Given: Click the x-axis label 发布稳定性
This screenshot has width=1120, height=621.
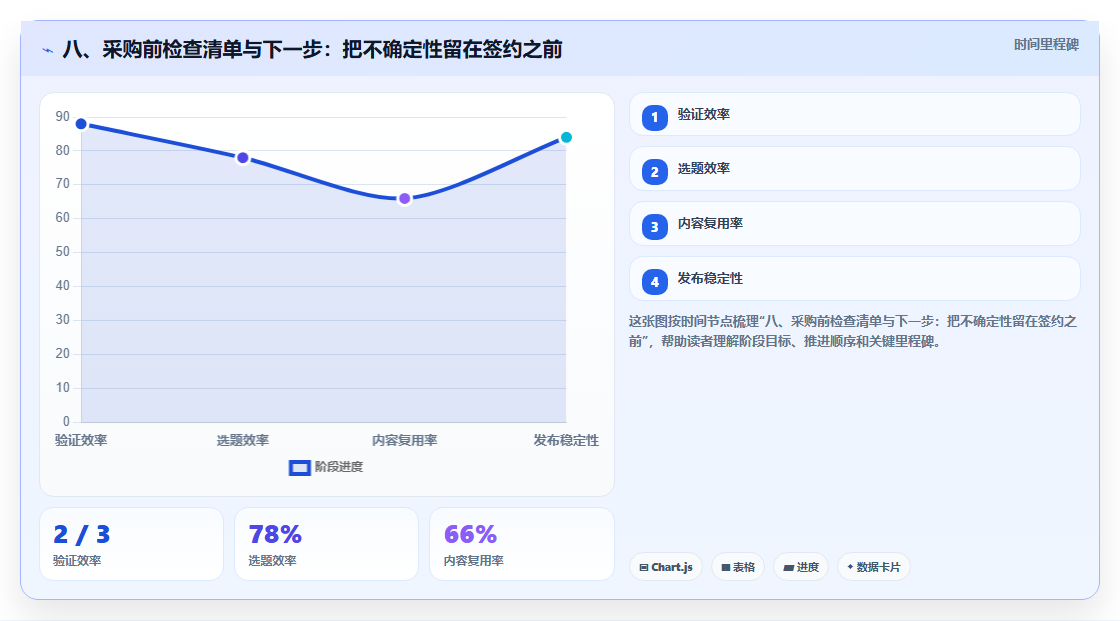Looking at the screenshot, I should [566, 440].
